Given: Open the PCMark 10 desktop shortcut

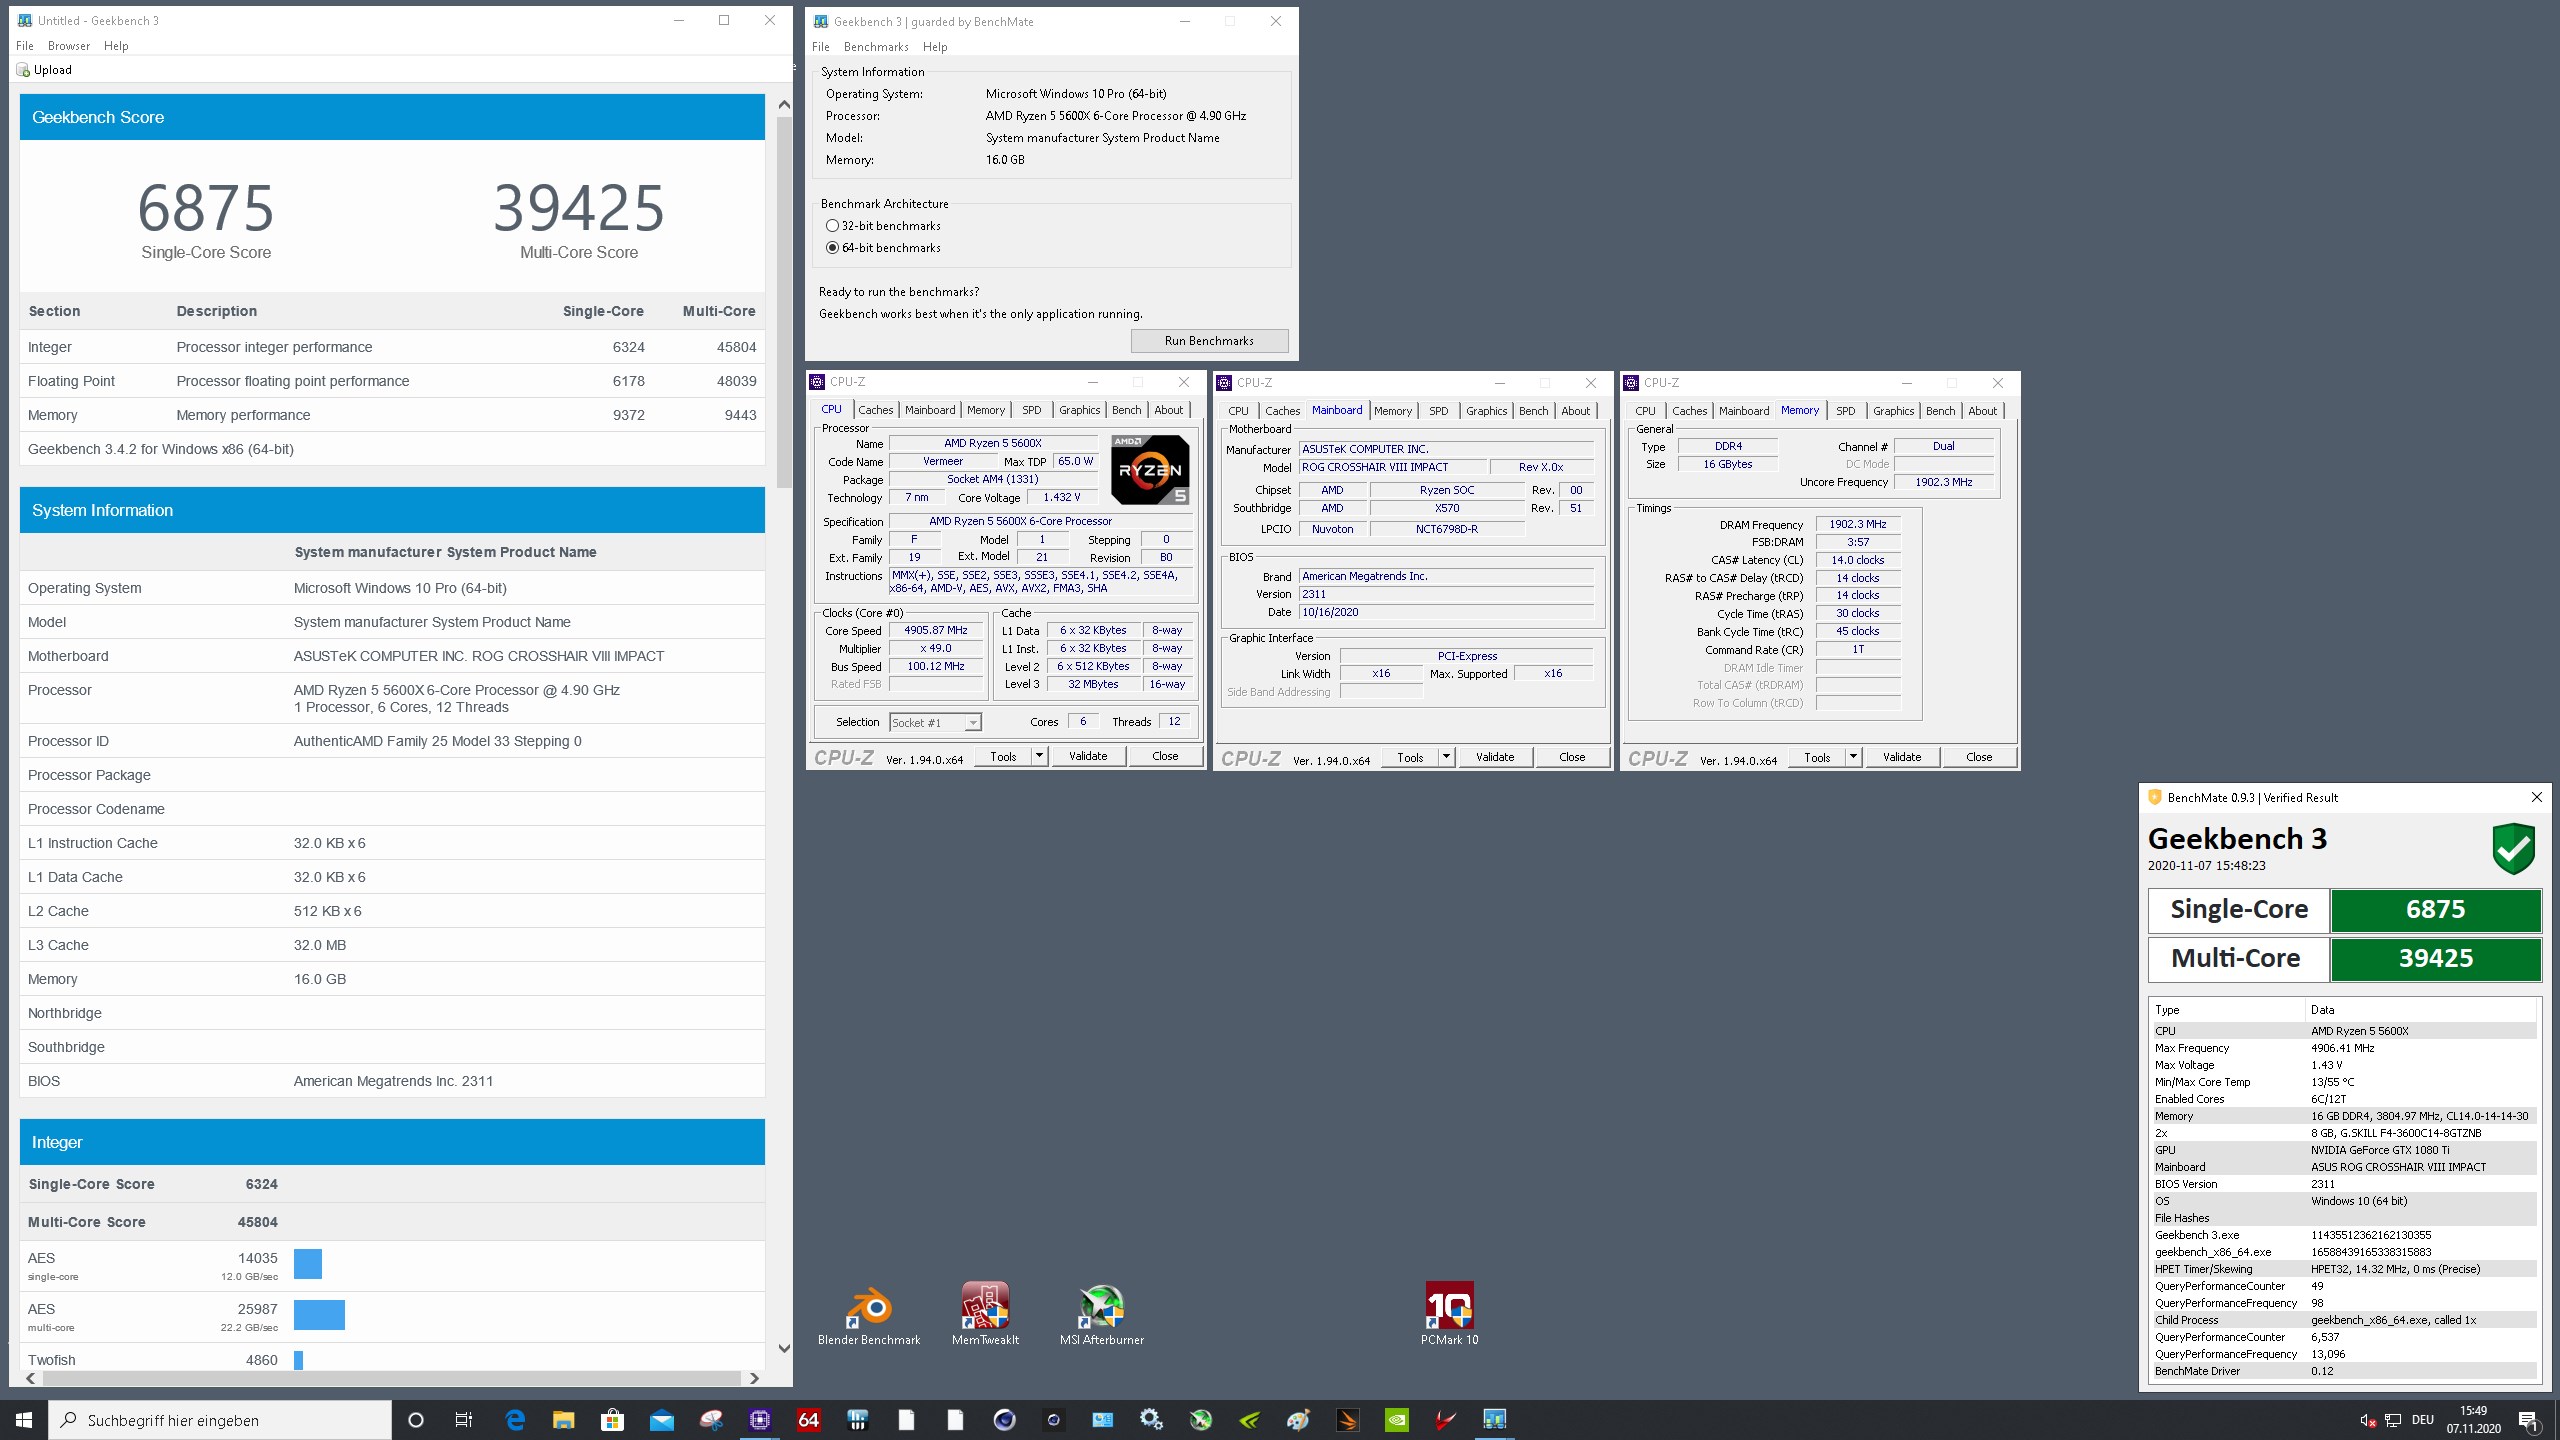Looking at the screenshot, I should 1449,1314.
